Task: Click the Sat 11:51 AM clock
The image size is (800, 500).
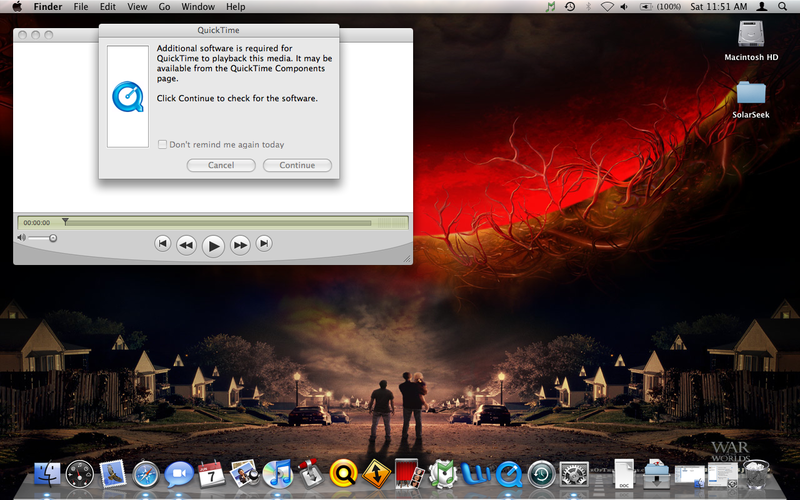Action: pyautogui.click(x=718, y=7)
